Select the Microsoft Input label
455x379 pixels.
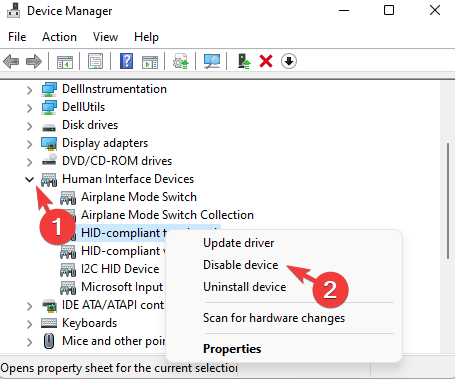coord(122,287)
